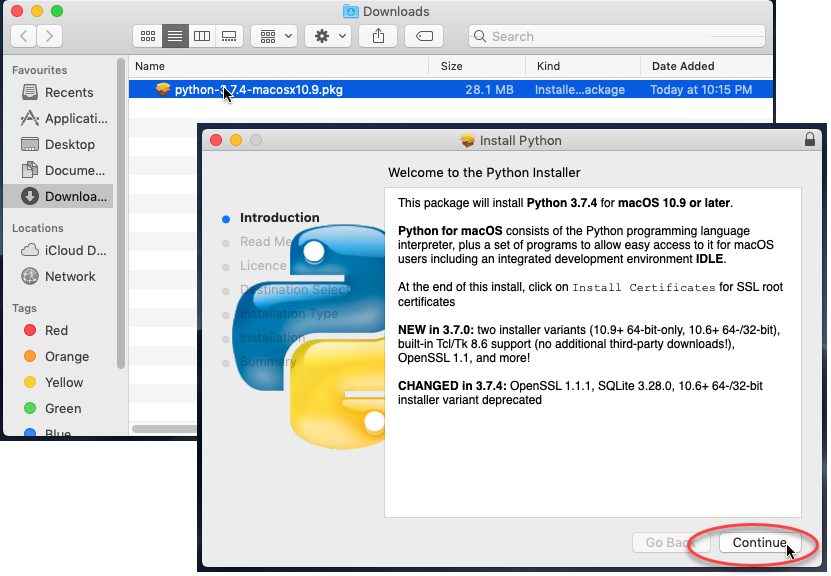The height and width of the screenshot is (576, 831).
Task: Select the Yellow tag
Action: [58, 382]
